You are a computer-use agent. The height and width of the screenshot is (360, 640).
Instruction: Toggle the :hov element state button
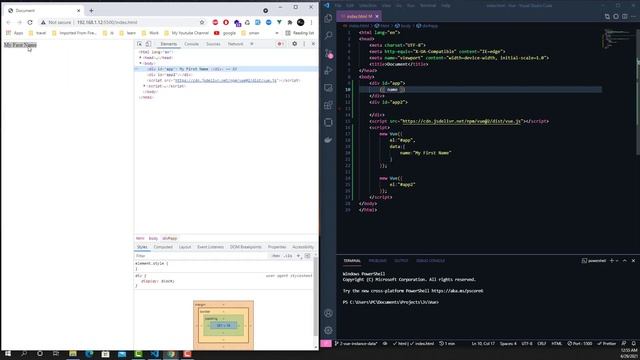coord(276,256)
